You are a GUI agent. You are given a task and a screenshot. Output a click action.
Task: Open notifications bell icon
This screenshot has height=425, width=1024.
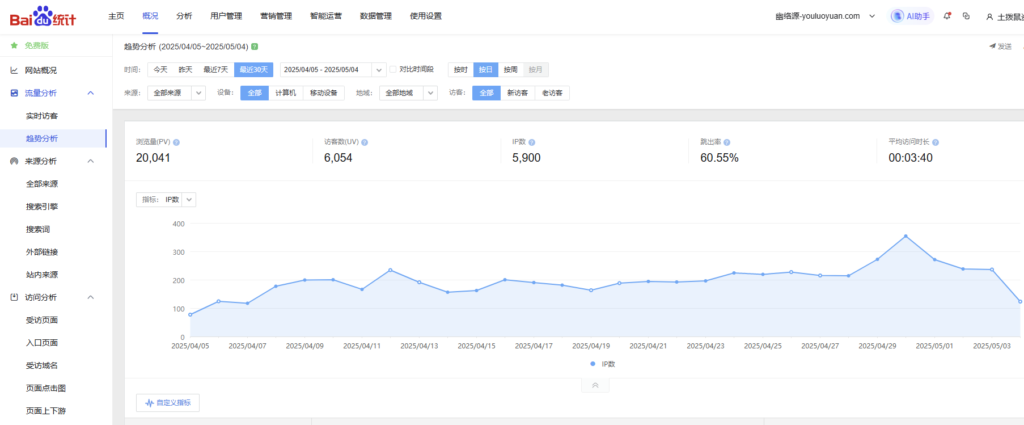coord(948,16)
